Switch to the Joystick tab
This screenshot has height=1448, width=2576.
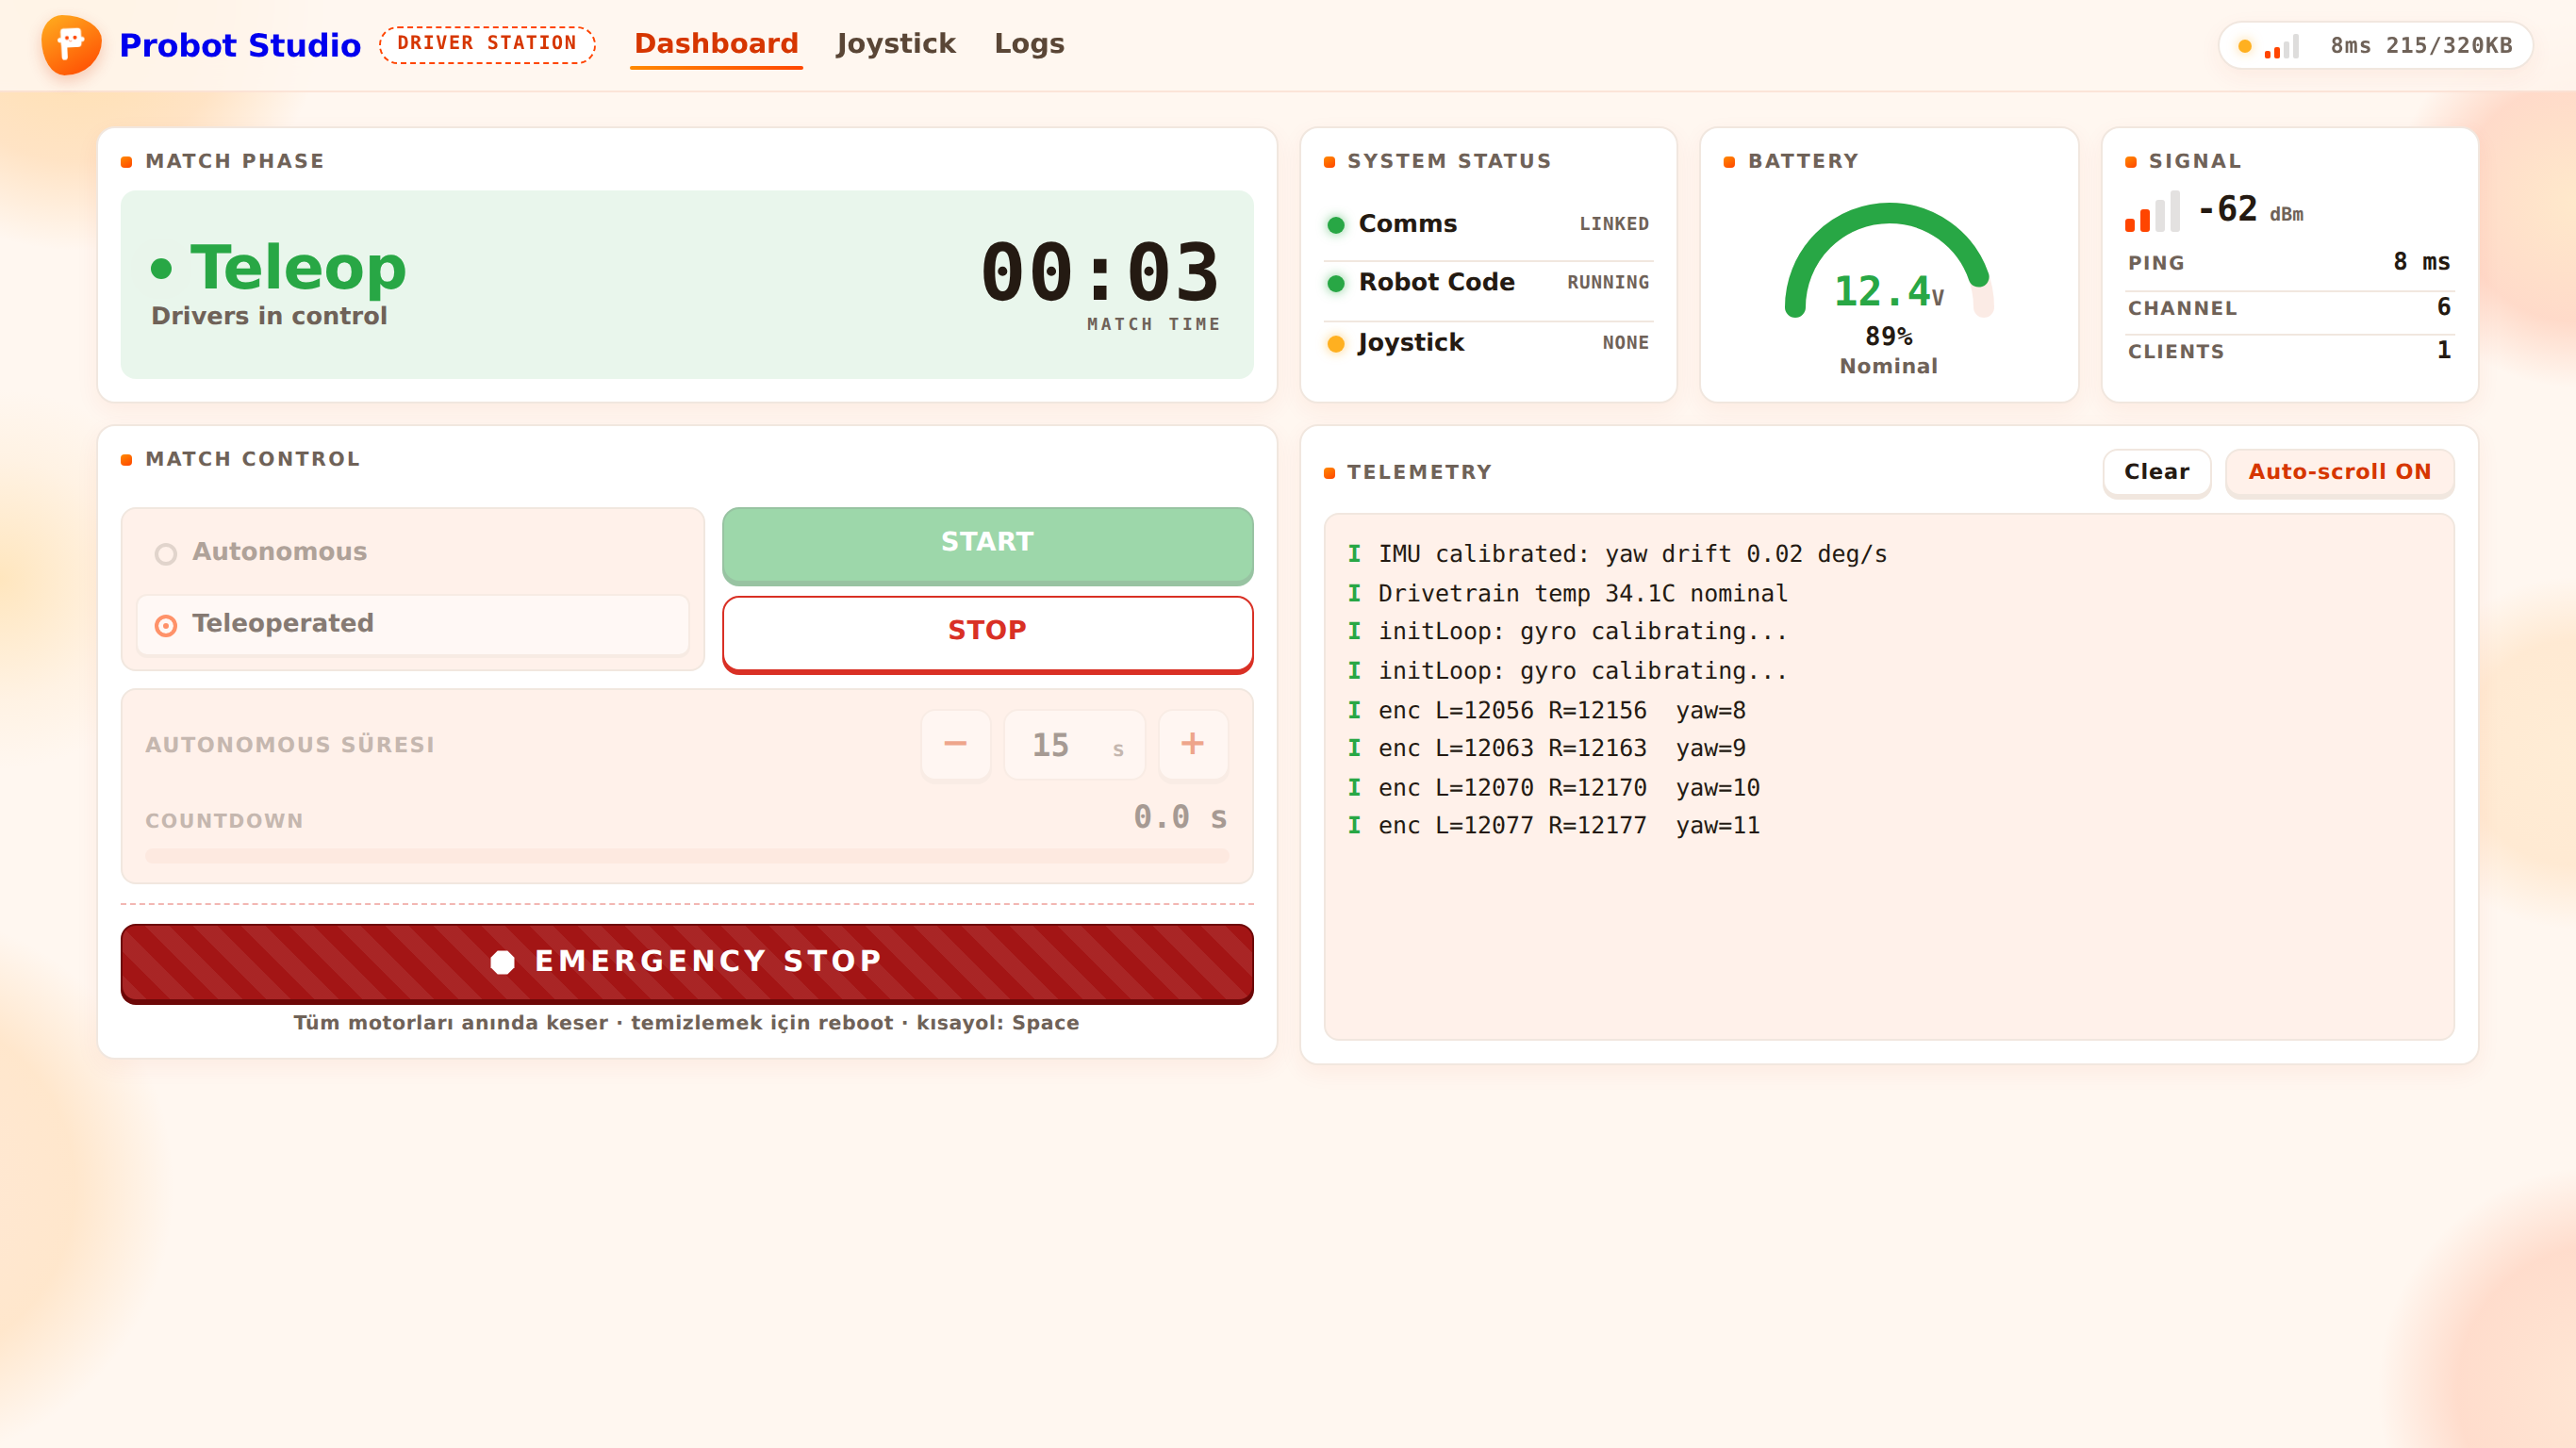pos(896,44)
